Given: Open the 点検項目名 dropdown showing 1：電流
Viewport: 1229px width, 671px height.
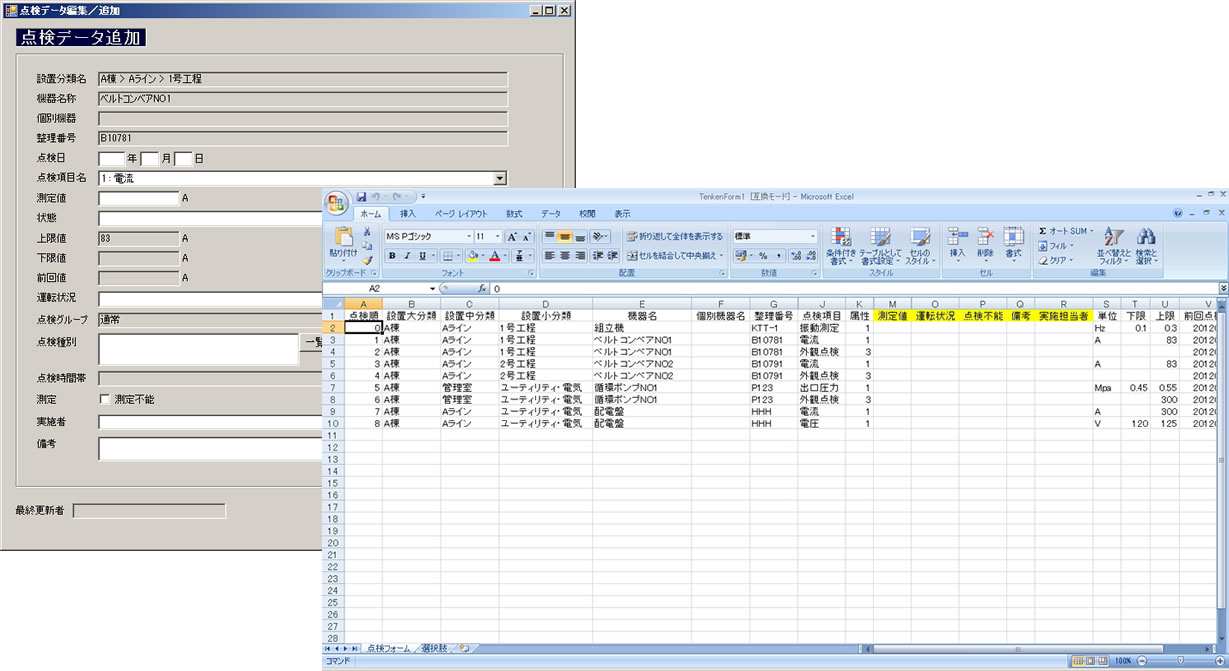Looking at the screenshot, I should point(500,179).
